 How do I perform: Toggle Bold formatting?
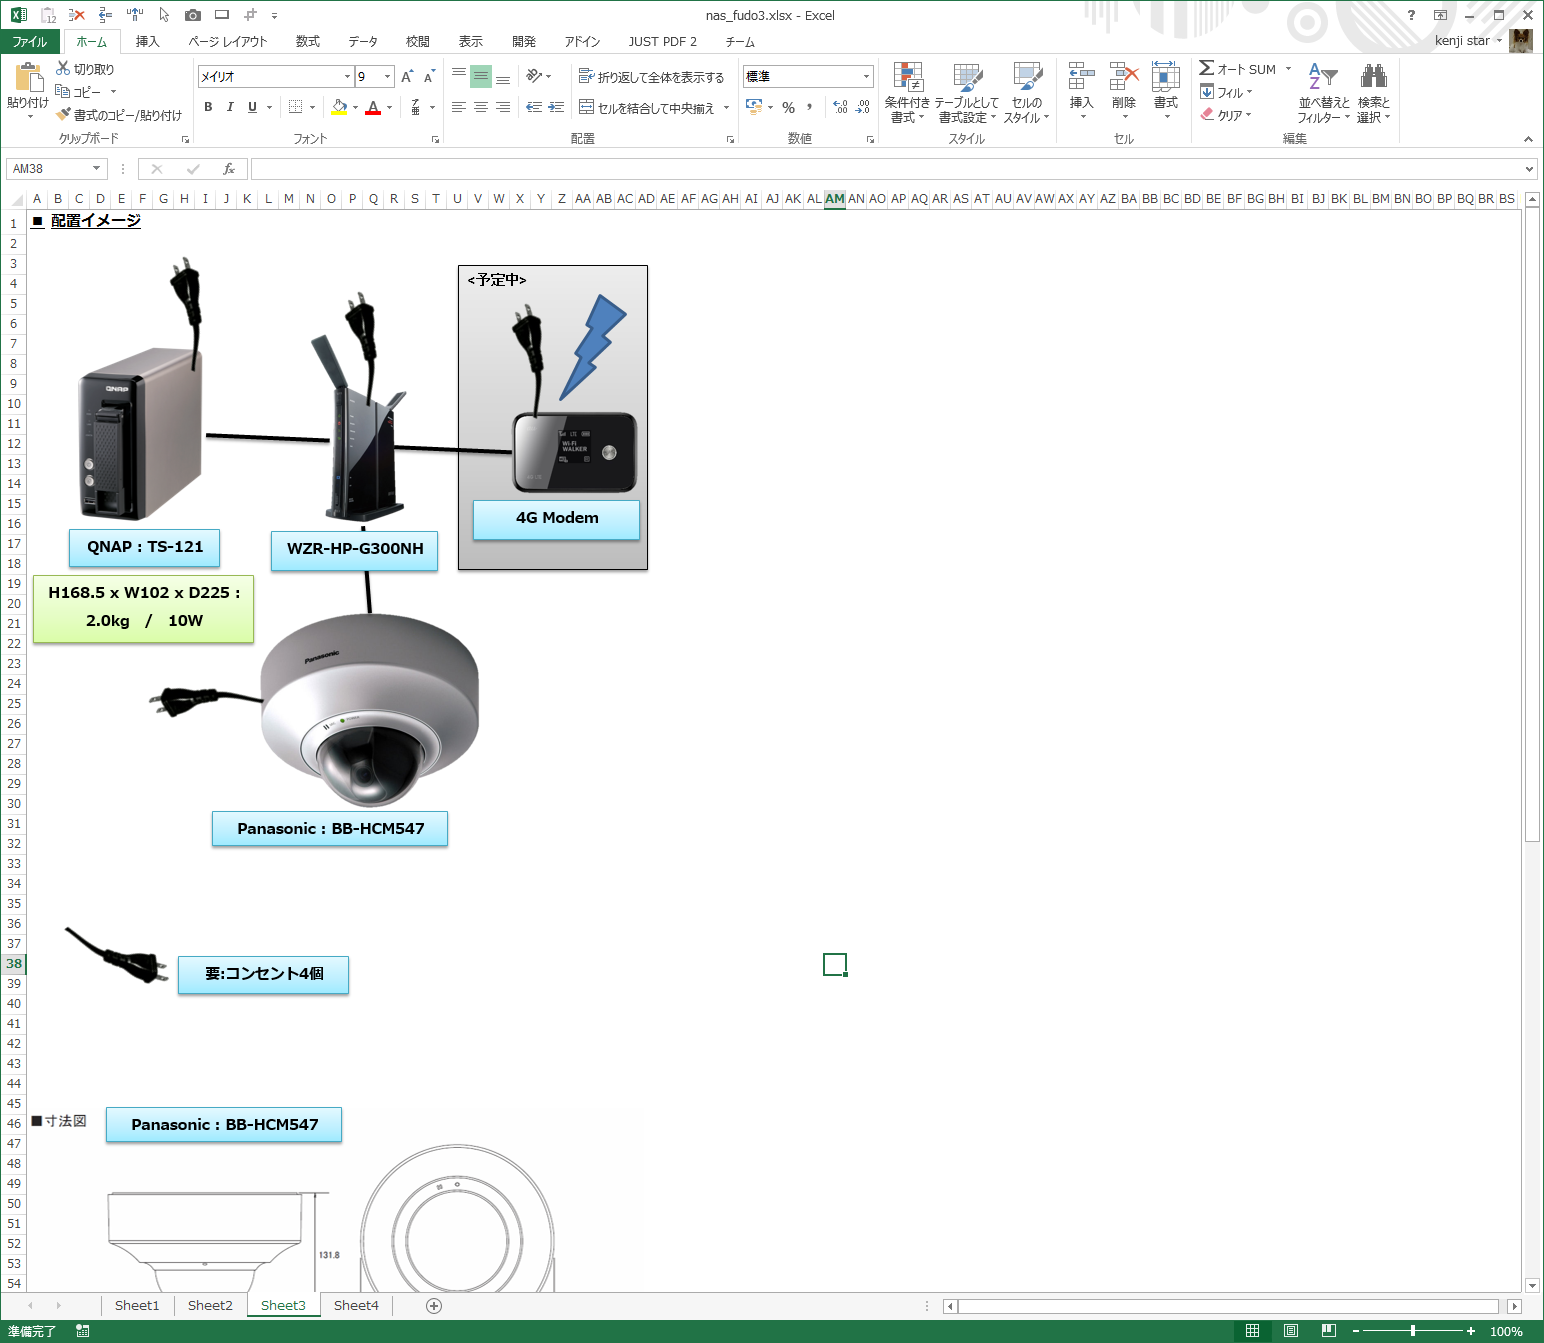[x=208, y=107]
